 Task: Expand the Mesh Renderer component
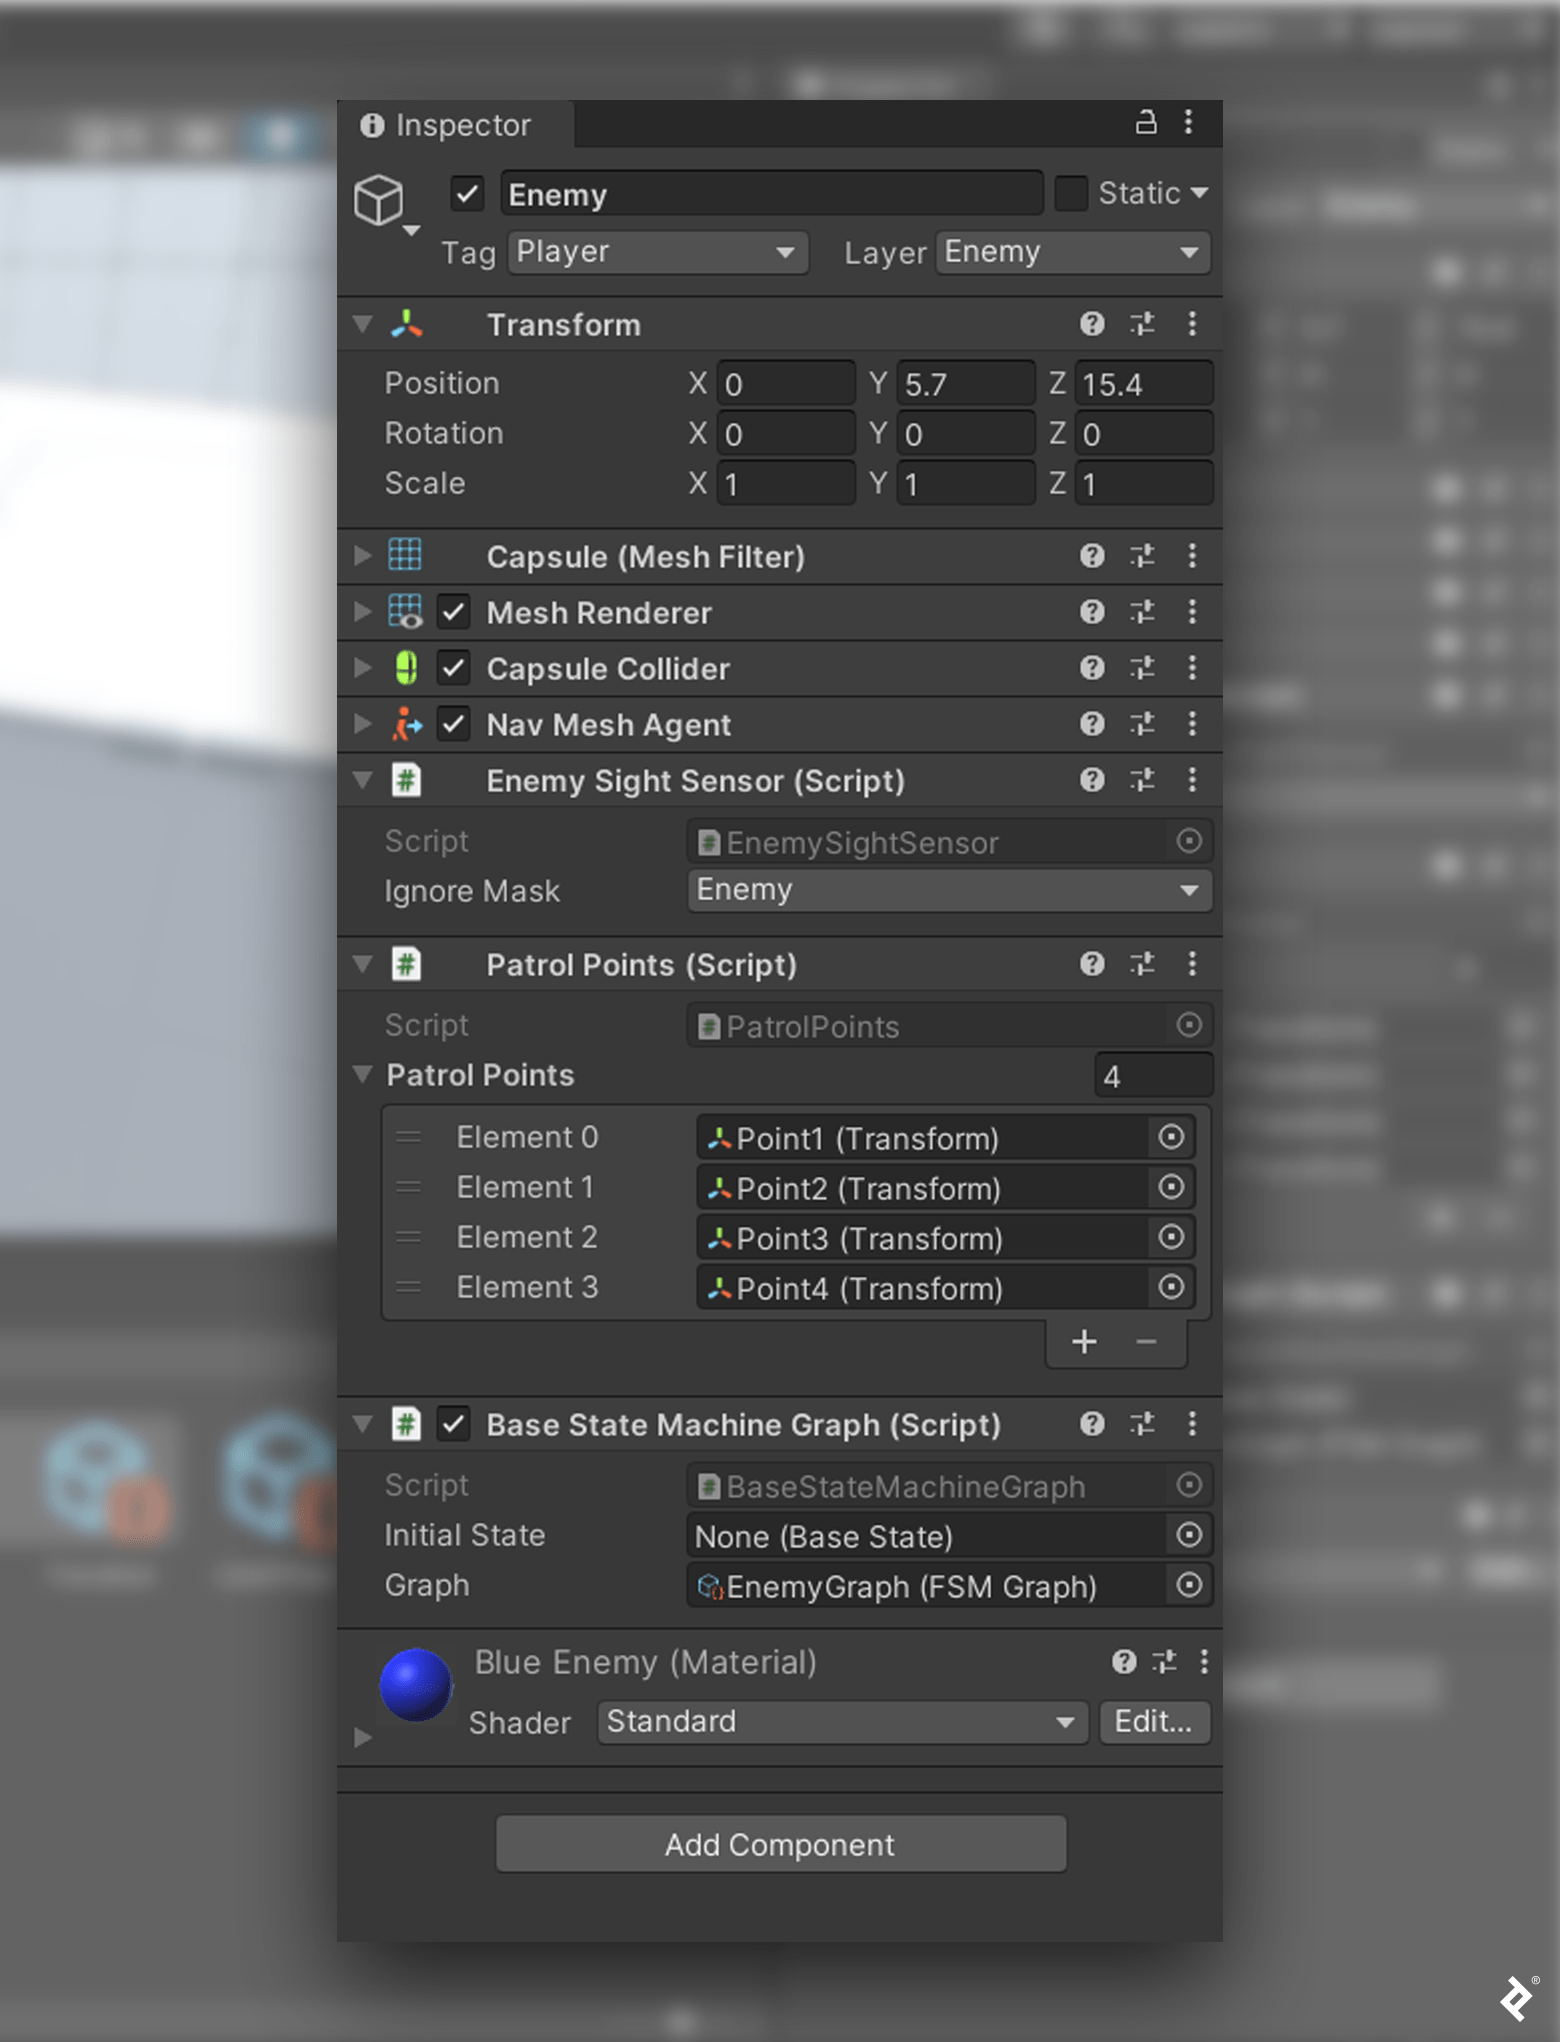pos(363,611)
